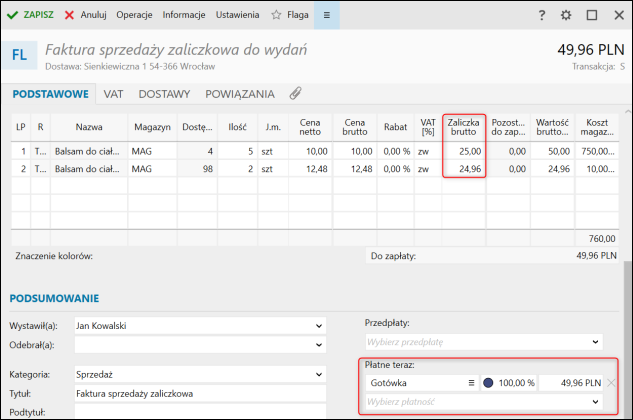Screen dimensions: 633x420
Task: Click the Gotówka payment list icon
Action: (471, 383)
